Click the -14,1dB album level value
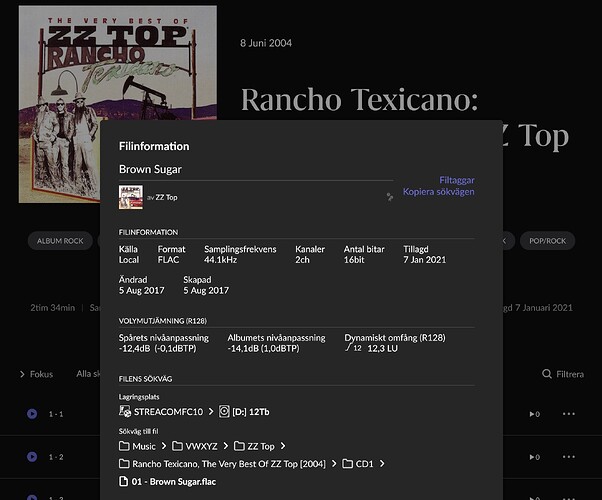This screenshot has height=500, width=602. point(243,348)
